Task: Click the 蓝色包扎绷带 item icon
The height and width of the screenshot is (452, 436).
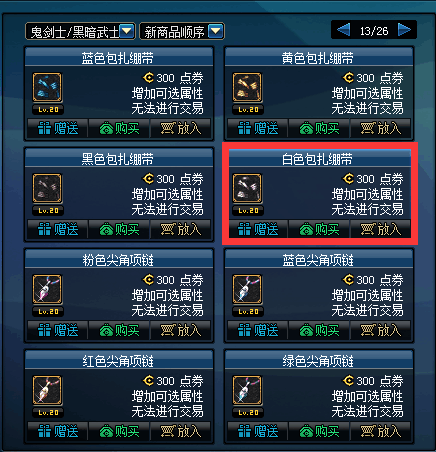Action: (47, 87)
